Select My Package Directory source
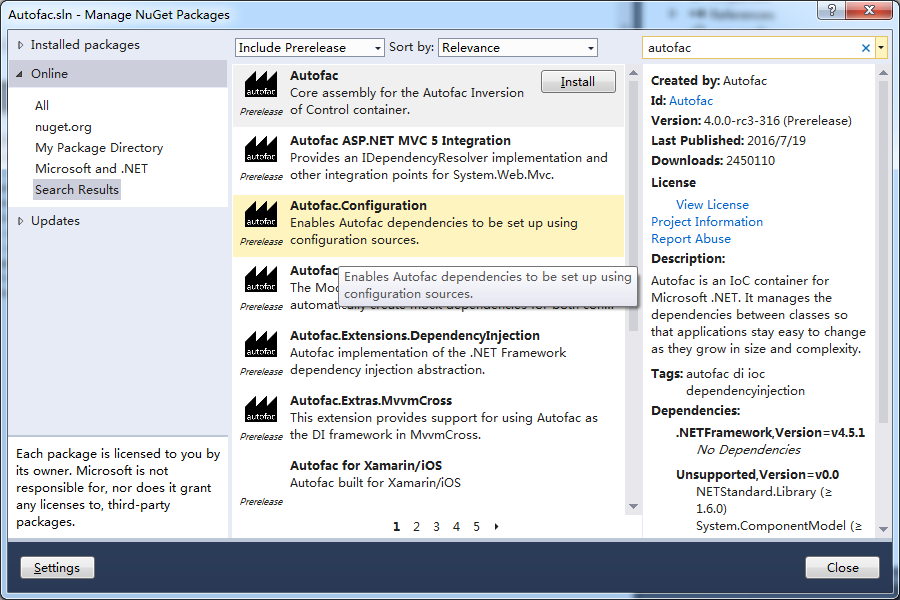 [x=99, y=148]
